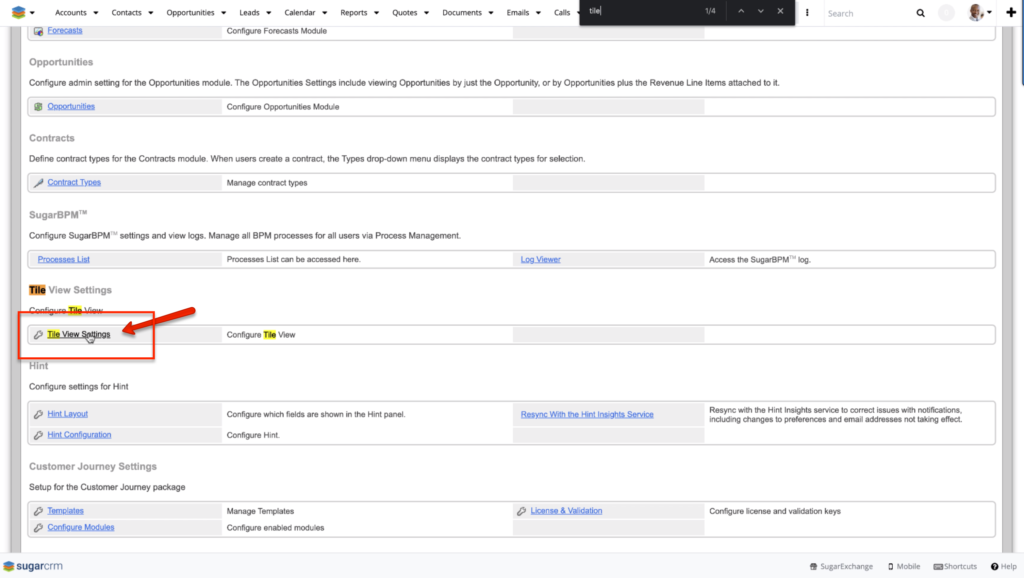Expand the Calendar module dropdown arrow
This screenshot has height=578, width=1024.
point(325,13)
